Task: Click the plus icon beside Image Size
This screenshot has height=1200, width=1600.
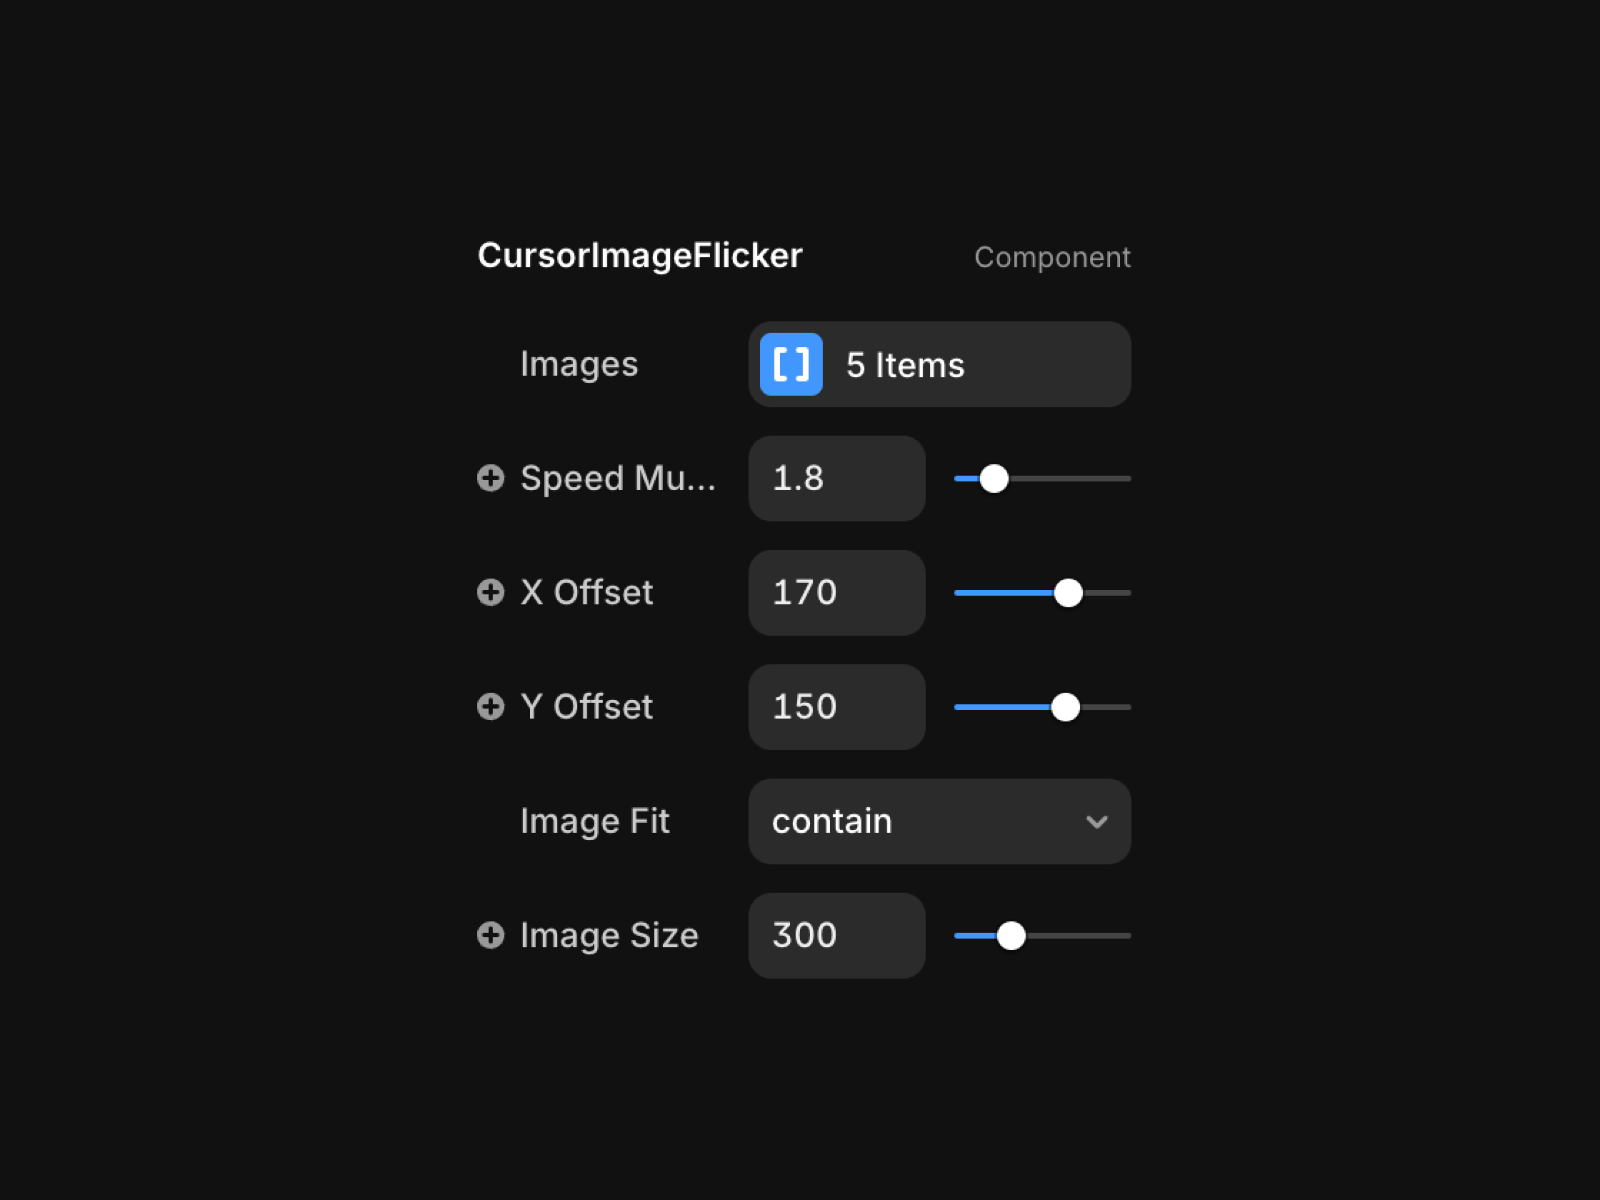Action: (490, 935)
